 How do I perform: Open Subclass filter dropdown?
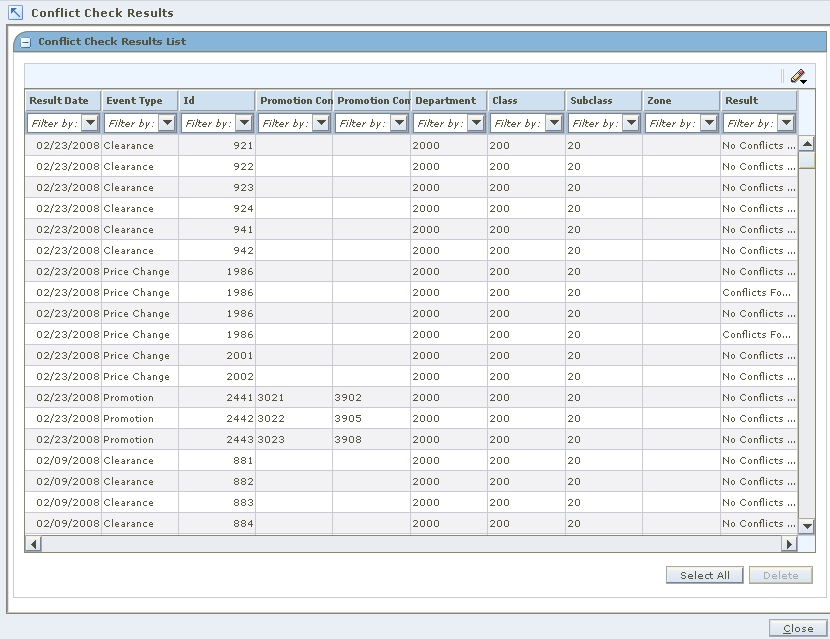coord(631,123)
